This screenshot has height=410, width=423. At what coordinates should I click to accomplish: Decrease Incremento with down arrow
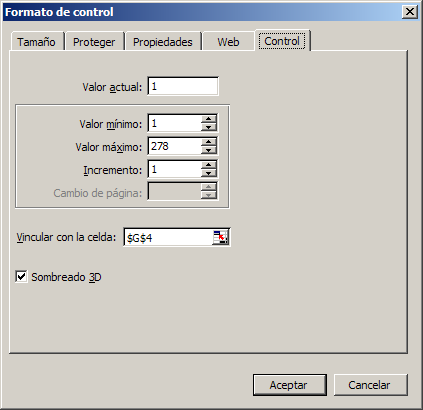point(209,173)
